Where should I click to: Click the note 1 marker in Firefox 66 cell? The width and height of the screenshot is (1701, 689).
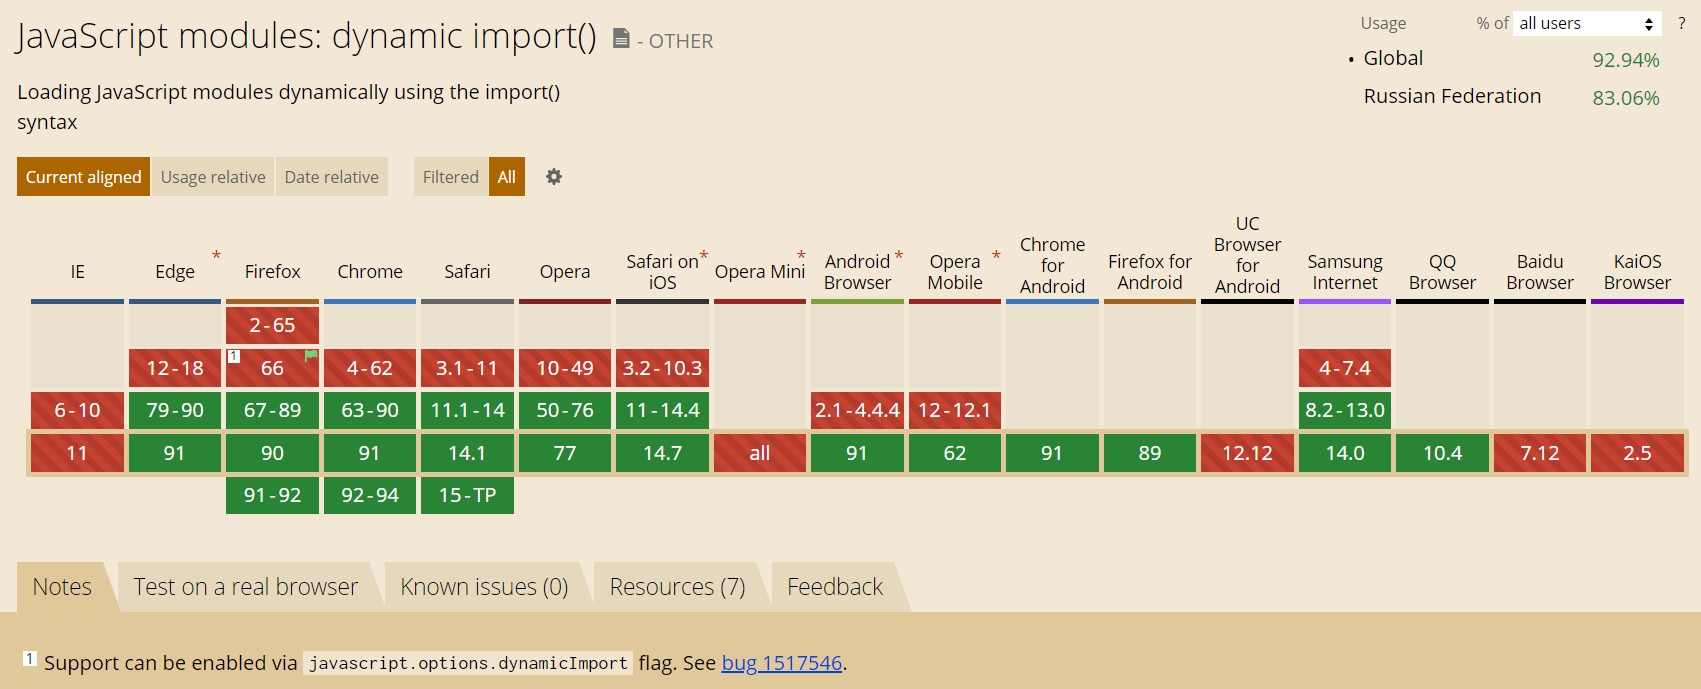tap(233, 355)
